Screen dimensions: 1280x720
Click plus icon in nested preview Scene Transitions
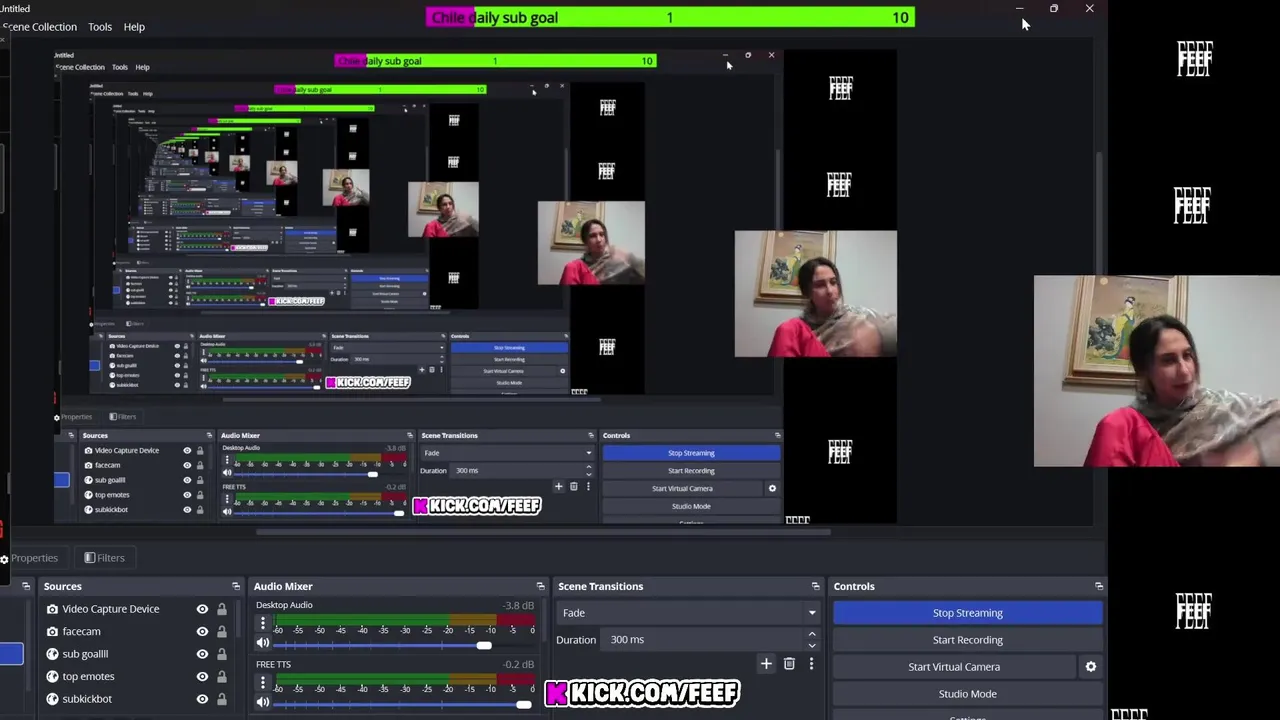(x=558, y=487)
